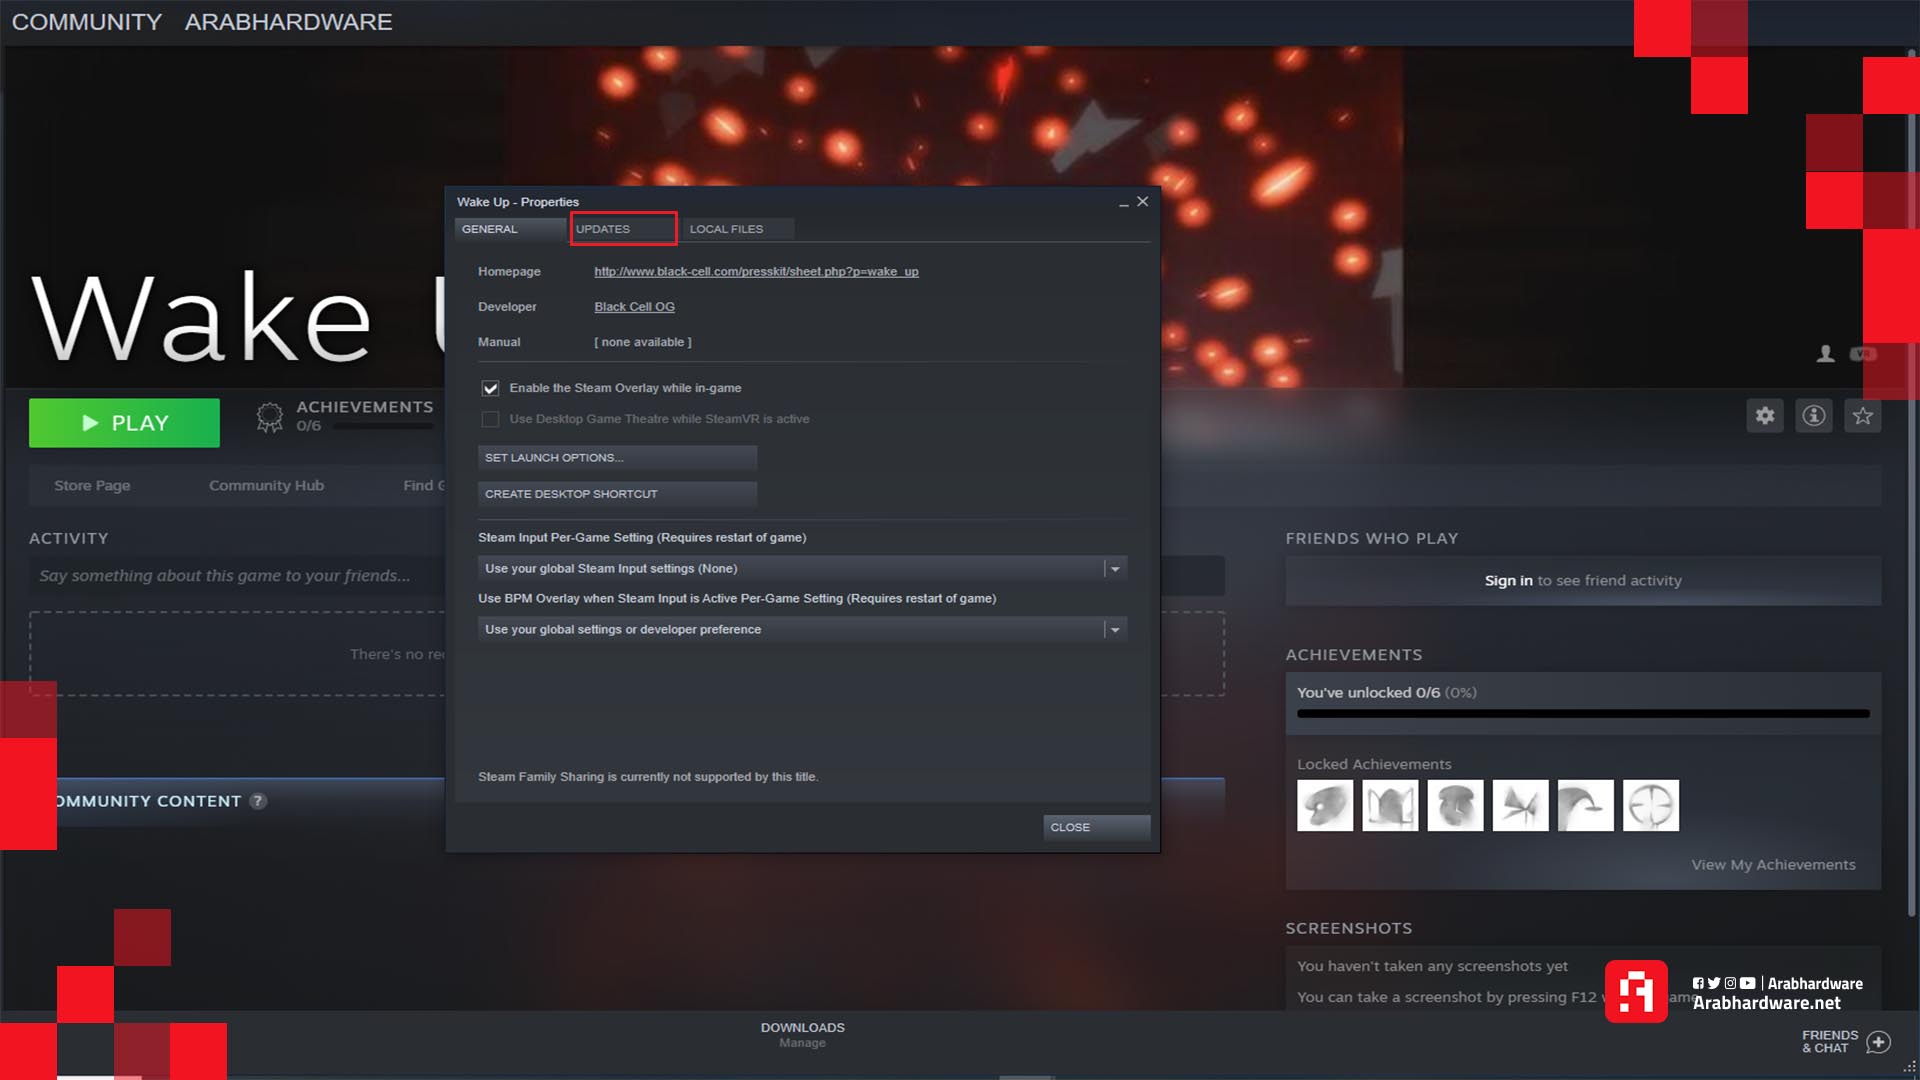Click the Close button in Properties dialog

(x=1096, y=827)
